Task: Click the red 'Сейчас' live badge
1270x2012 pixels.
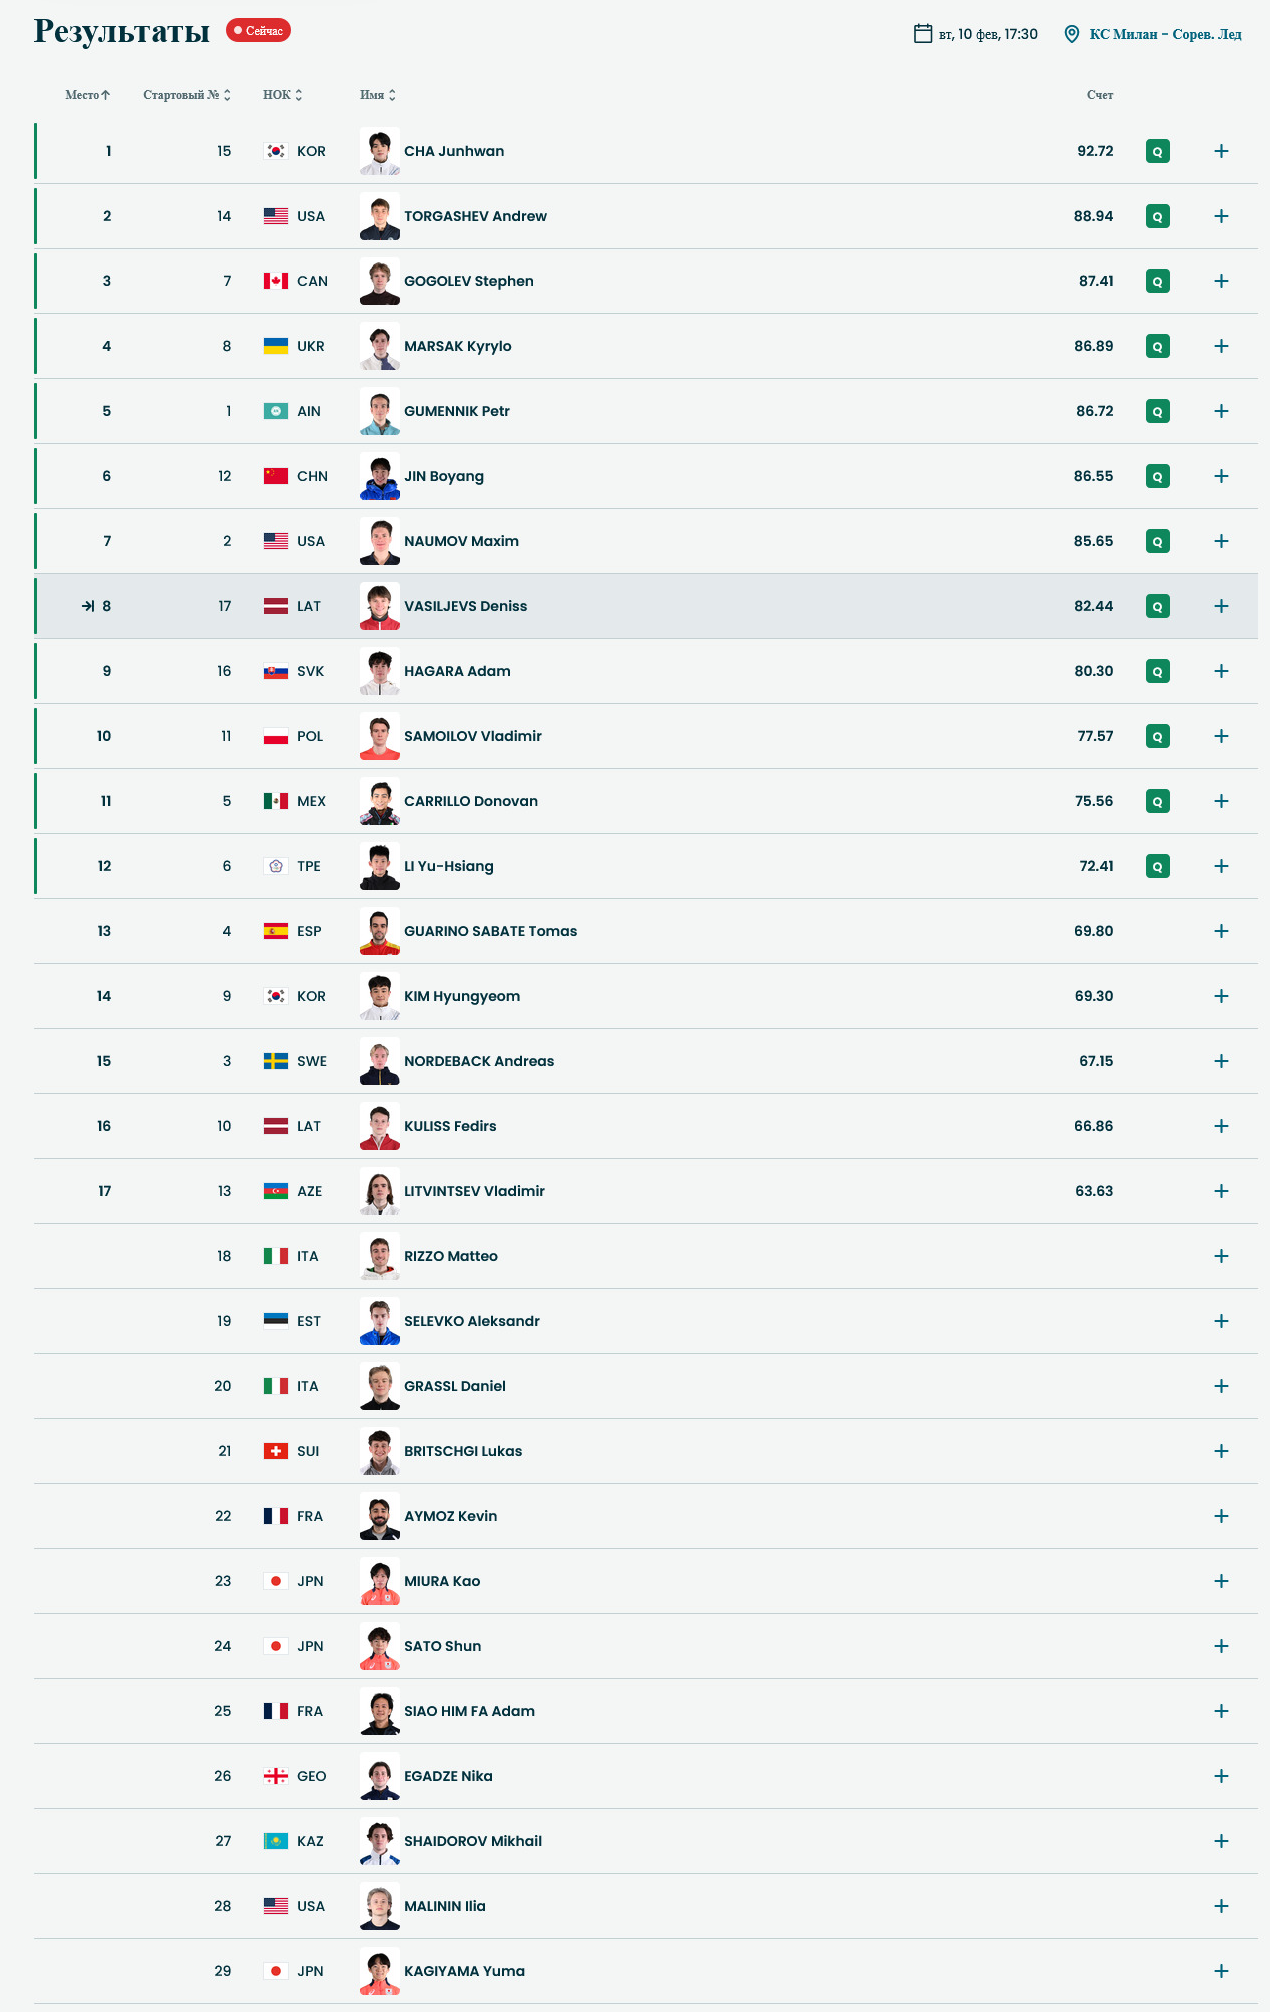Action: (258, 31)
